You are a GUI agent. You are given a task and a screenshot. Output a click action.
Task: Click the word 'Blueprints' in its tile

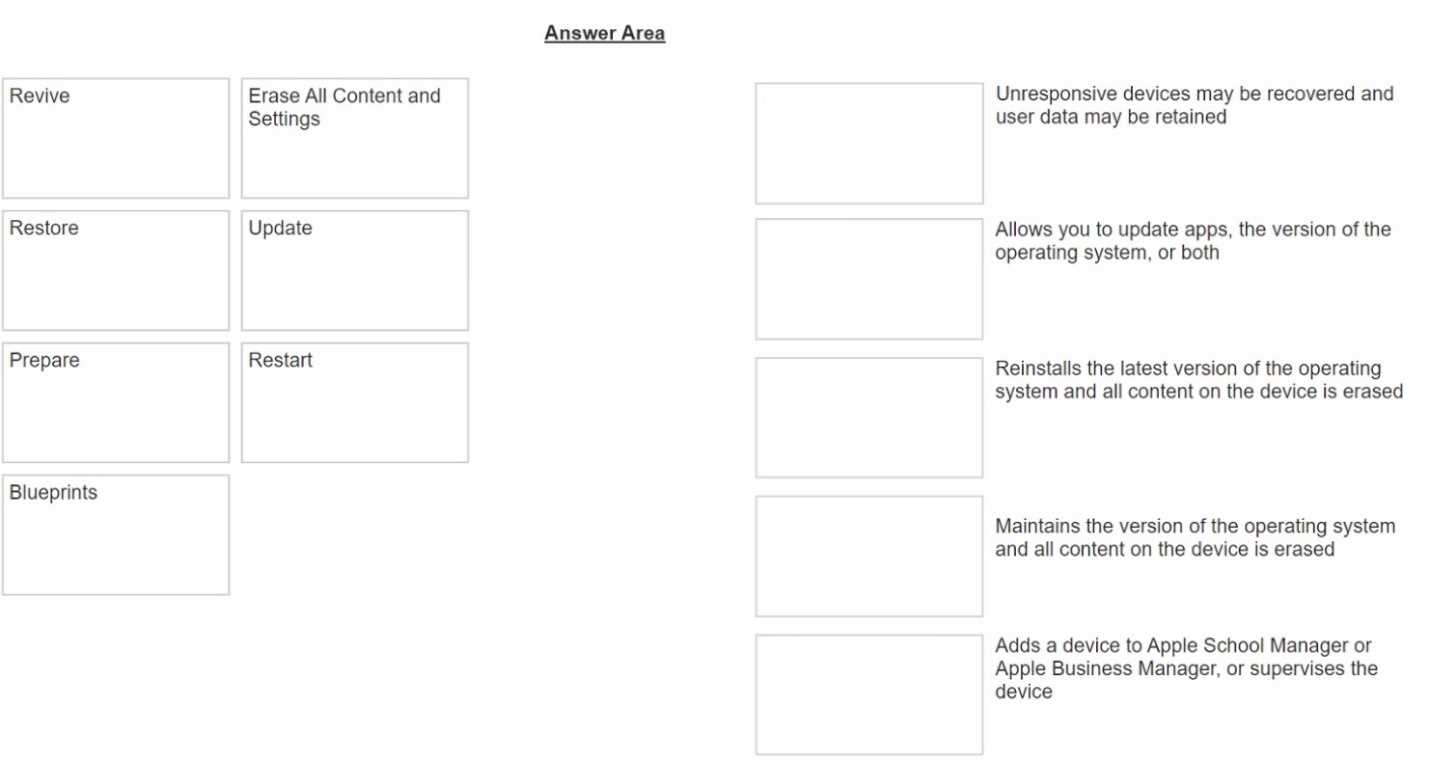pos(54,492)
